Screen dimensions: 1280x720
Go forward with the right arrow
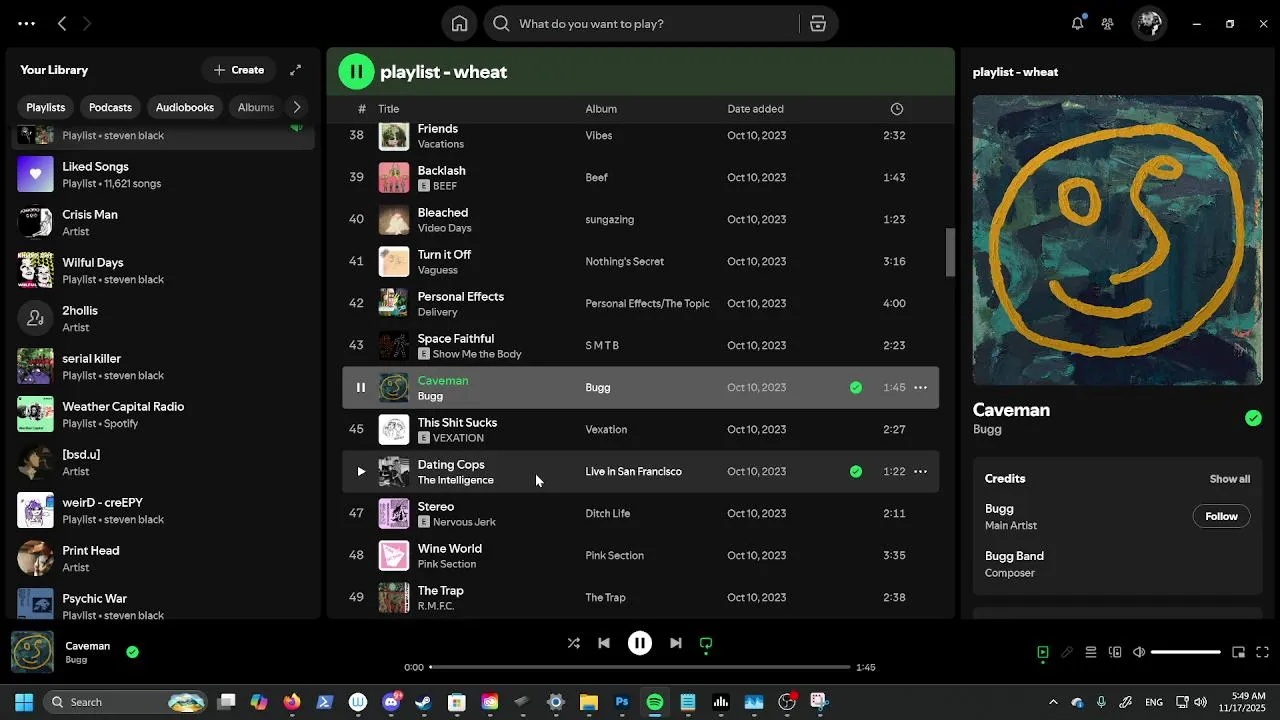pos(86,23)
